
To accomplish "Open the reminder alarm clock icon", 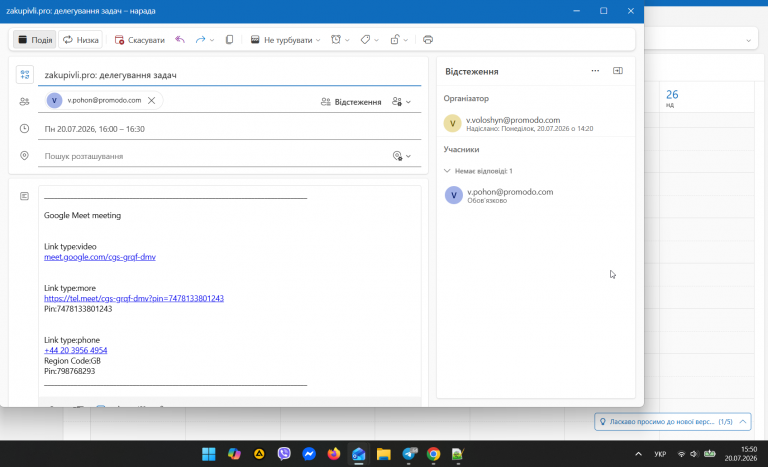I will pyautogui.click(x=336, y=40).
